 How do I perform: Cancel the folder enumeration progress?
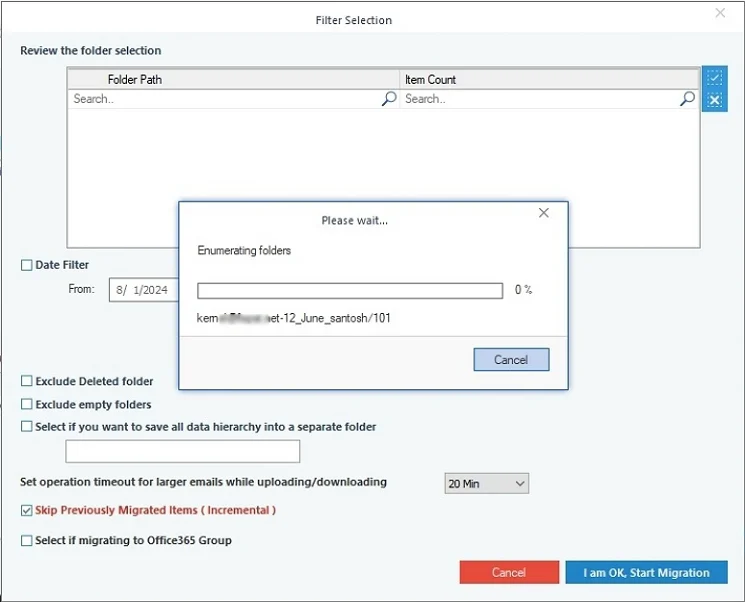coord(511,360)
